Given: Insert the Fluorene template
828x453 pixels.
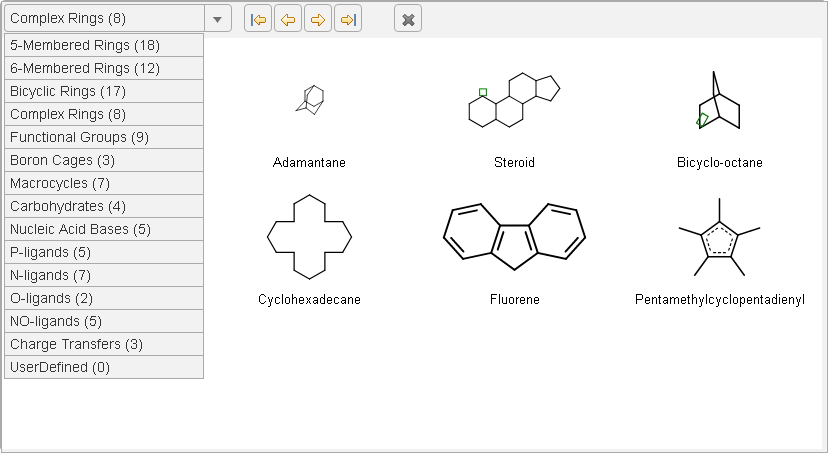Looking at the screenshot, I should [514, 237].
